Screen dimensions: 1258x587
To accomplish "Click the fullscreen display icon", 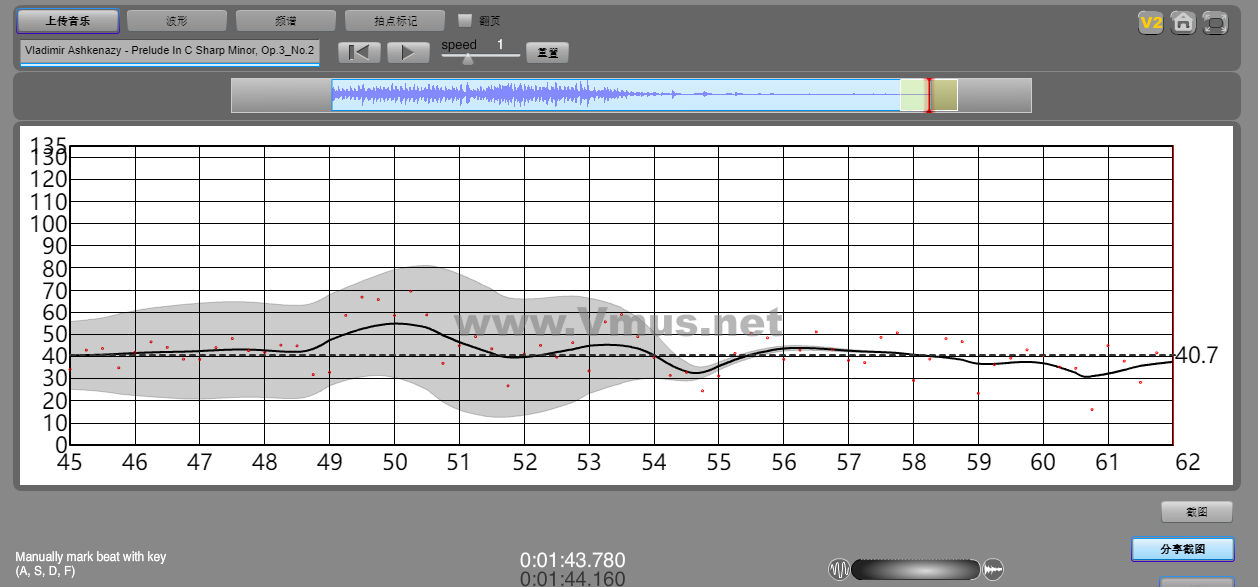I will coord(1215,22).
